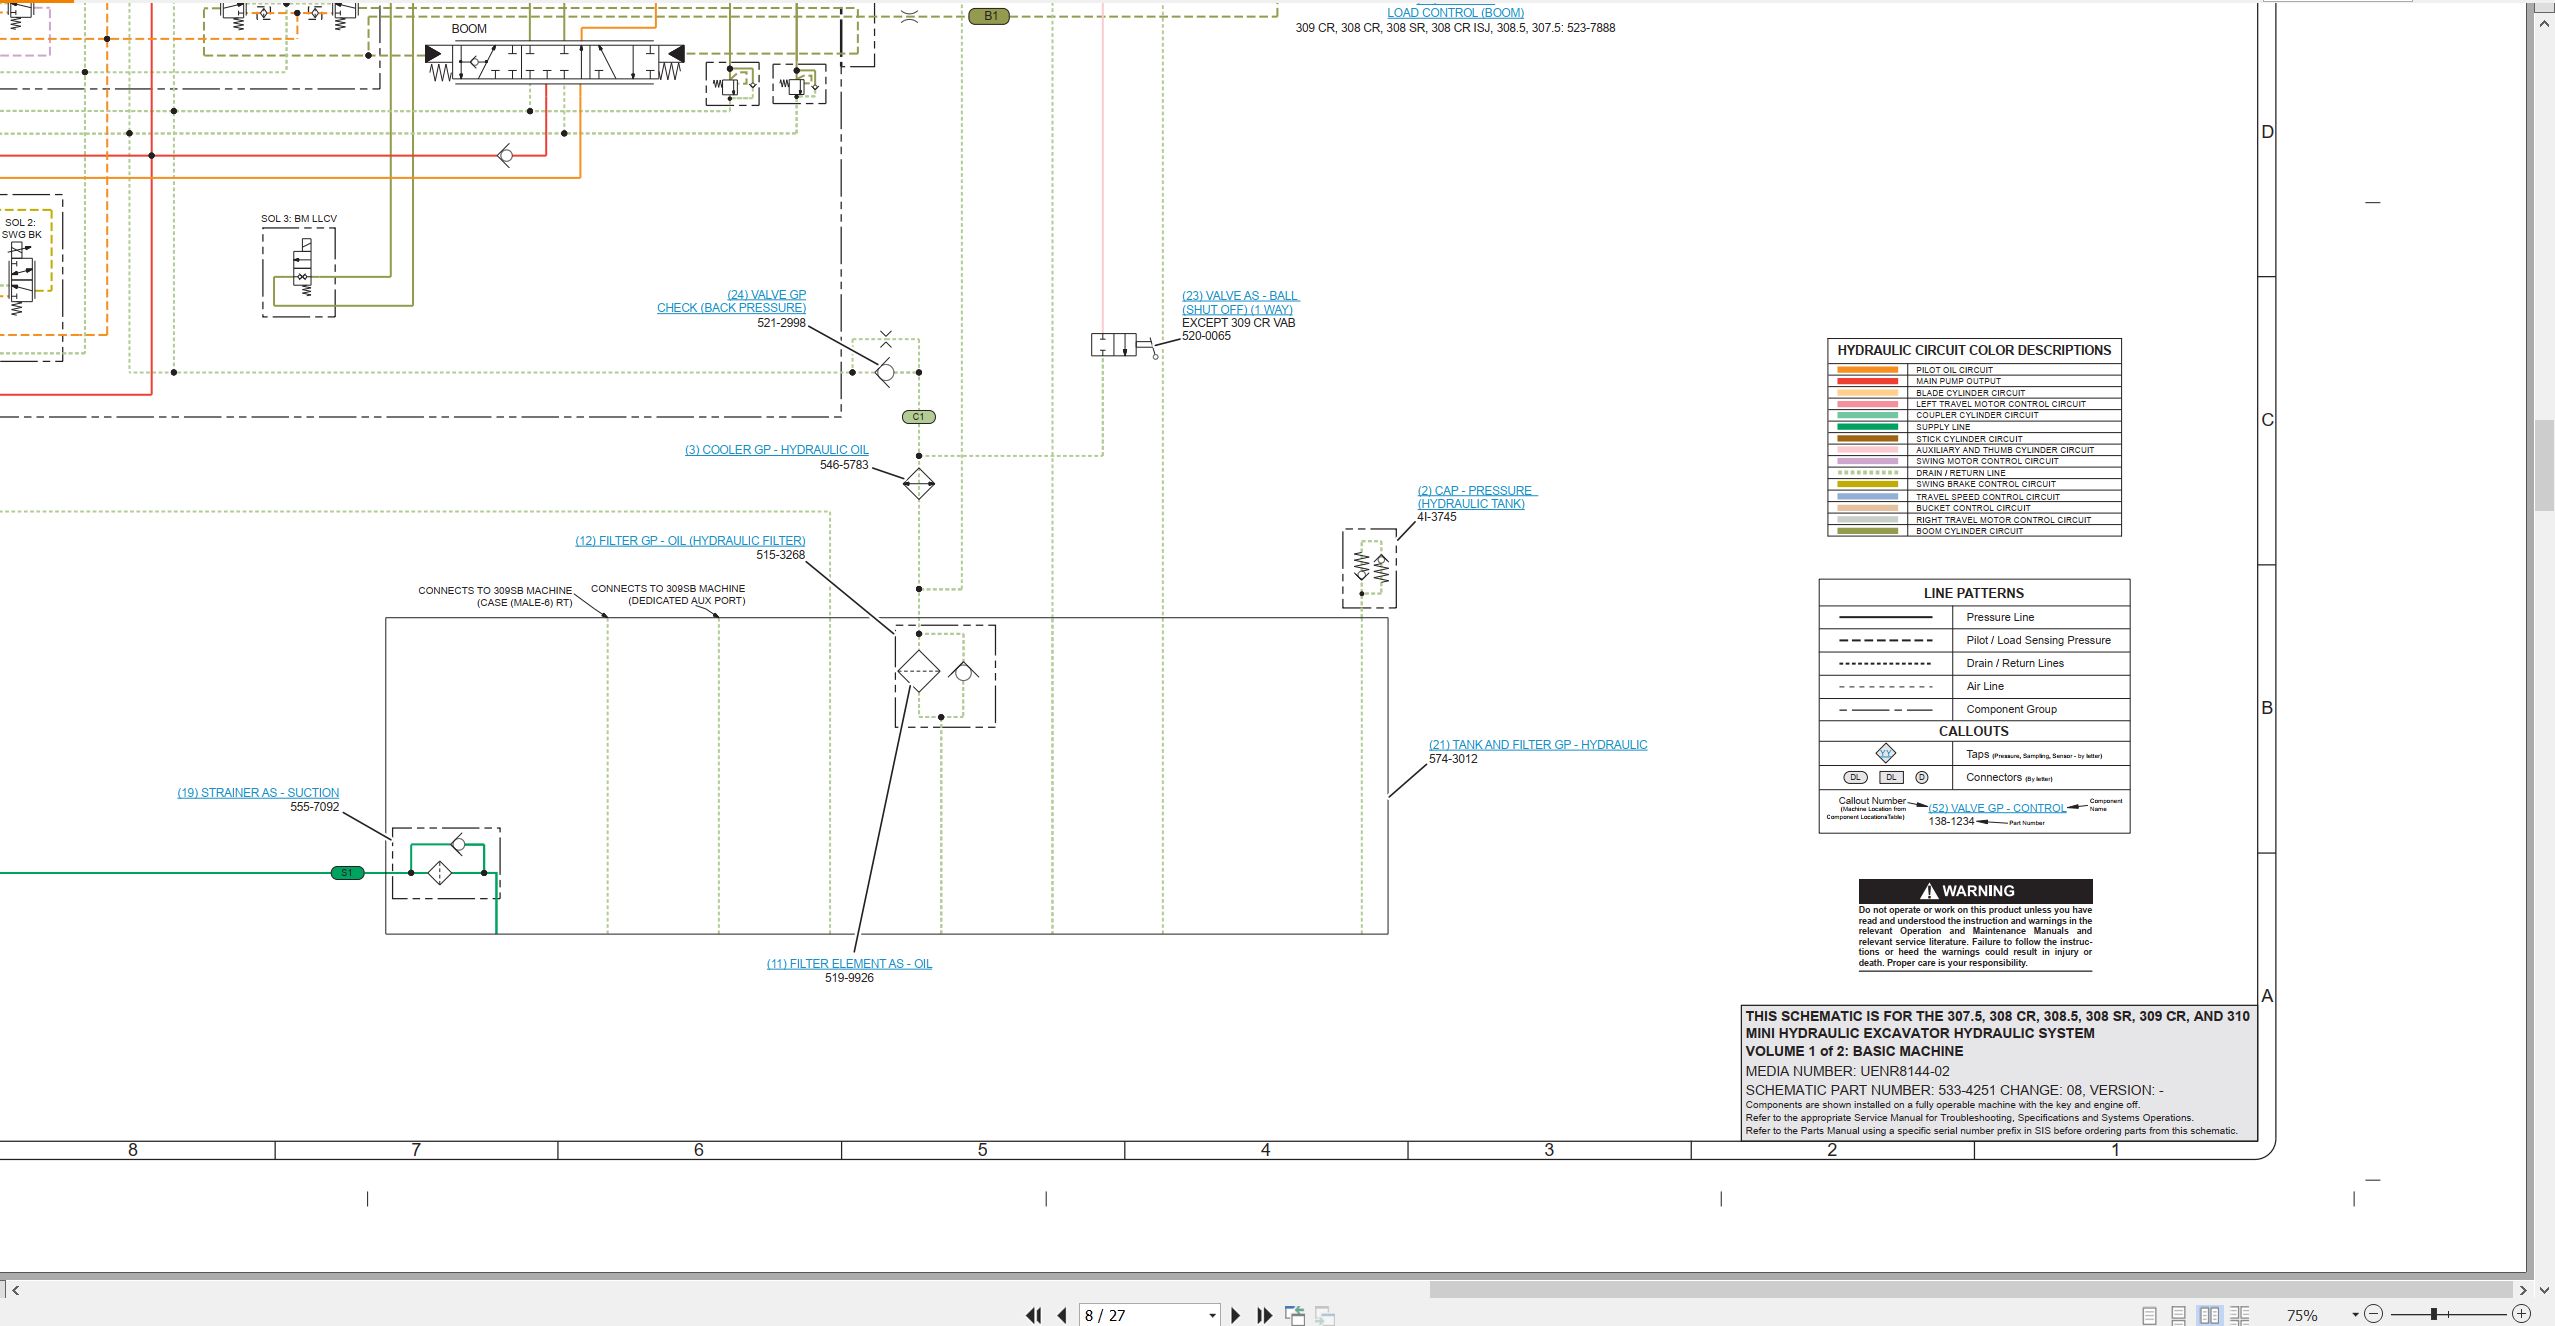Click the next view icon

1325,1315
